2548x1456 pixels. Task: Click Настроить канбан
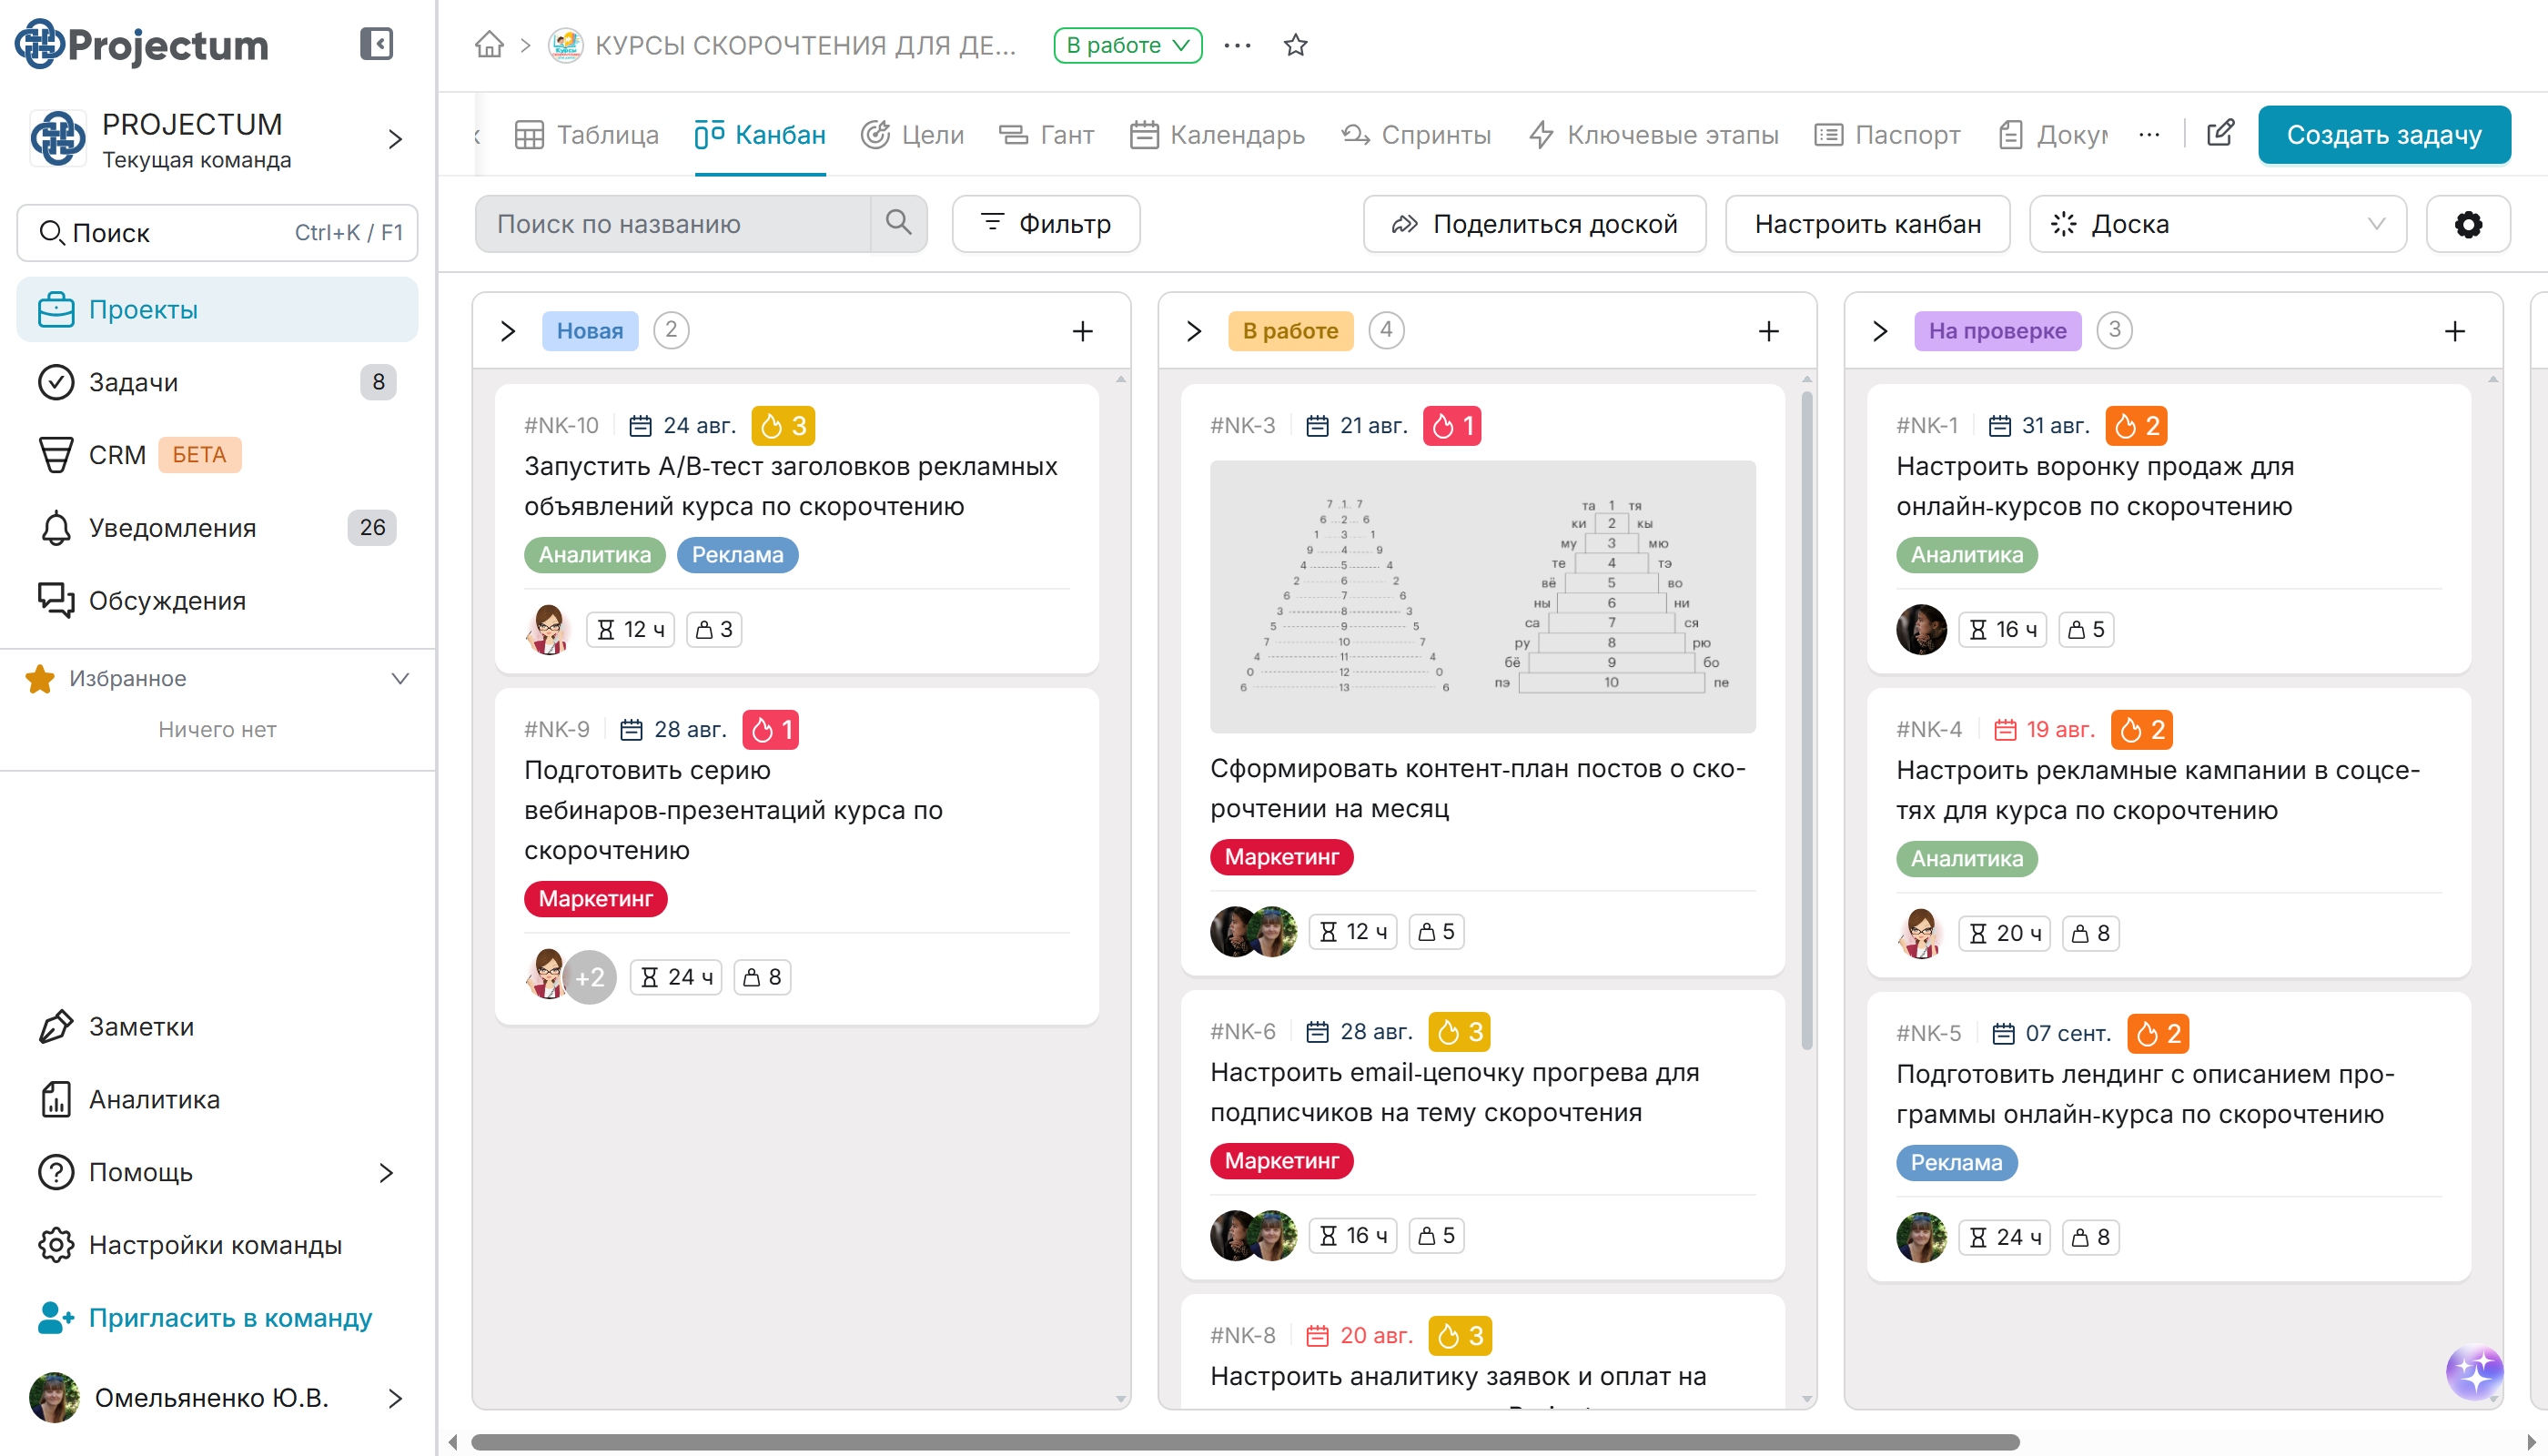point(1867,224)
